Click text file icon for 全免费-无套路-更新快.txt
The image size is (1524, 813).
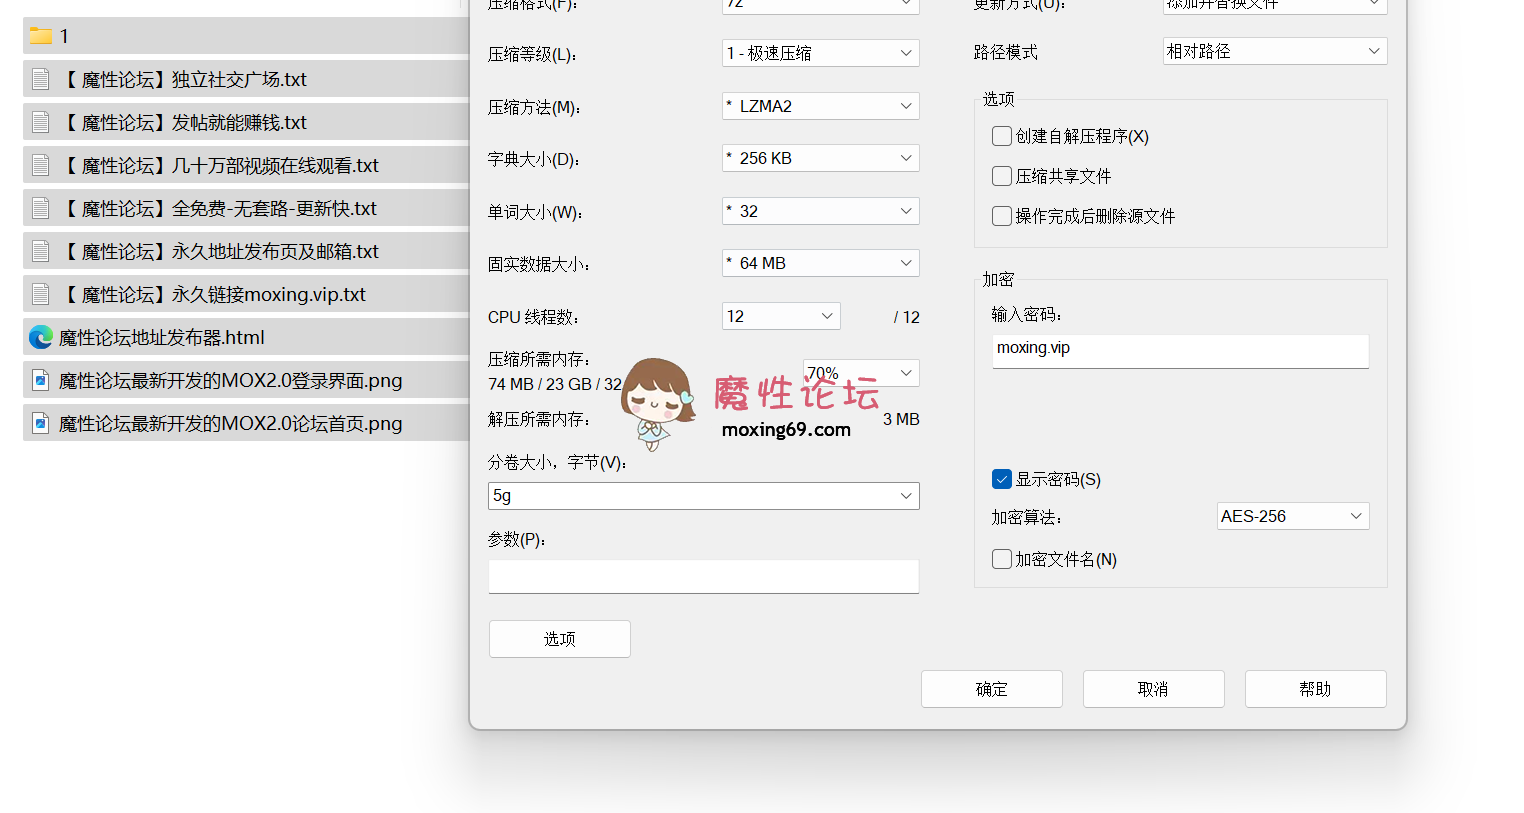(41, 208)
